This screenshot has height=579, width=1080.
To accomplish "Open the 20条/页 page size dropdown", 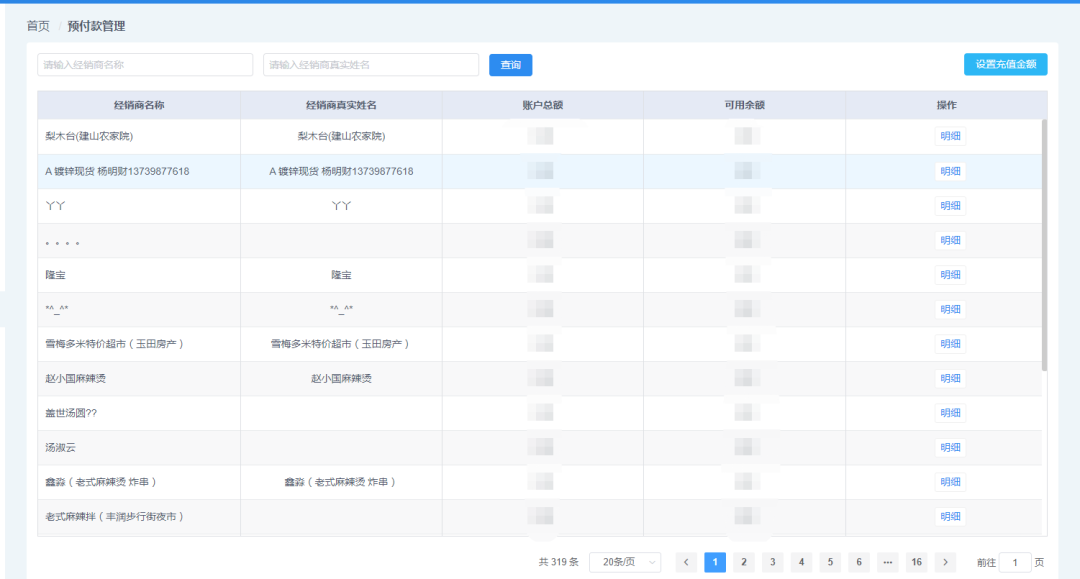I will tap(625, 562).
